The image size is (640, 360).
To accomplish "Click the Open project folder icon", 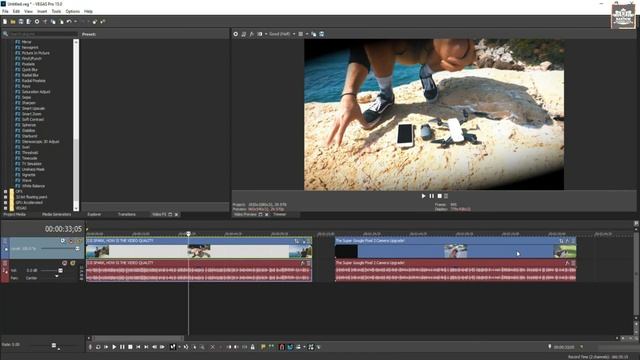I will (x=13, y=21).
